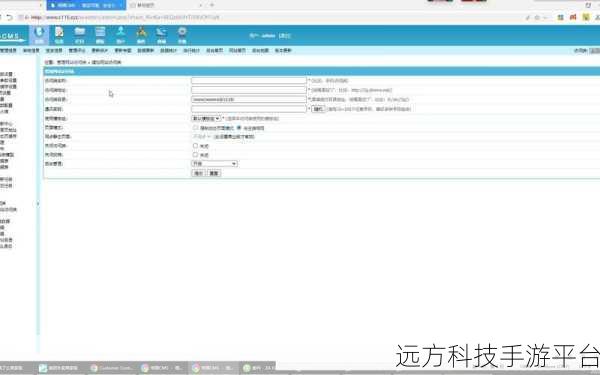Screen dimensions: 600x375
Task: Switch to the second, inactive browser tab
Action: [x=166, y=5]
